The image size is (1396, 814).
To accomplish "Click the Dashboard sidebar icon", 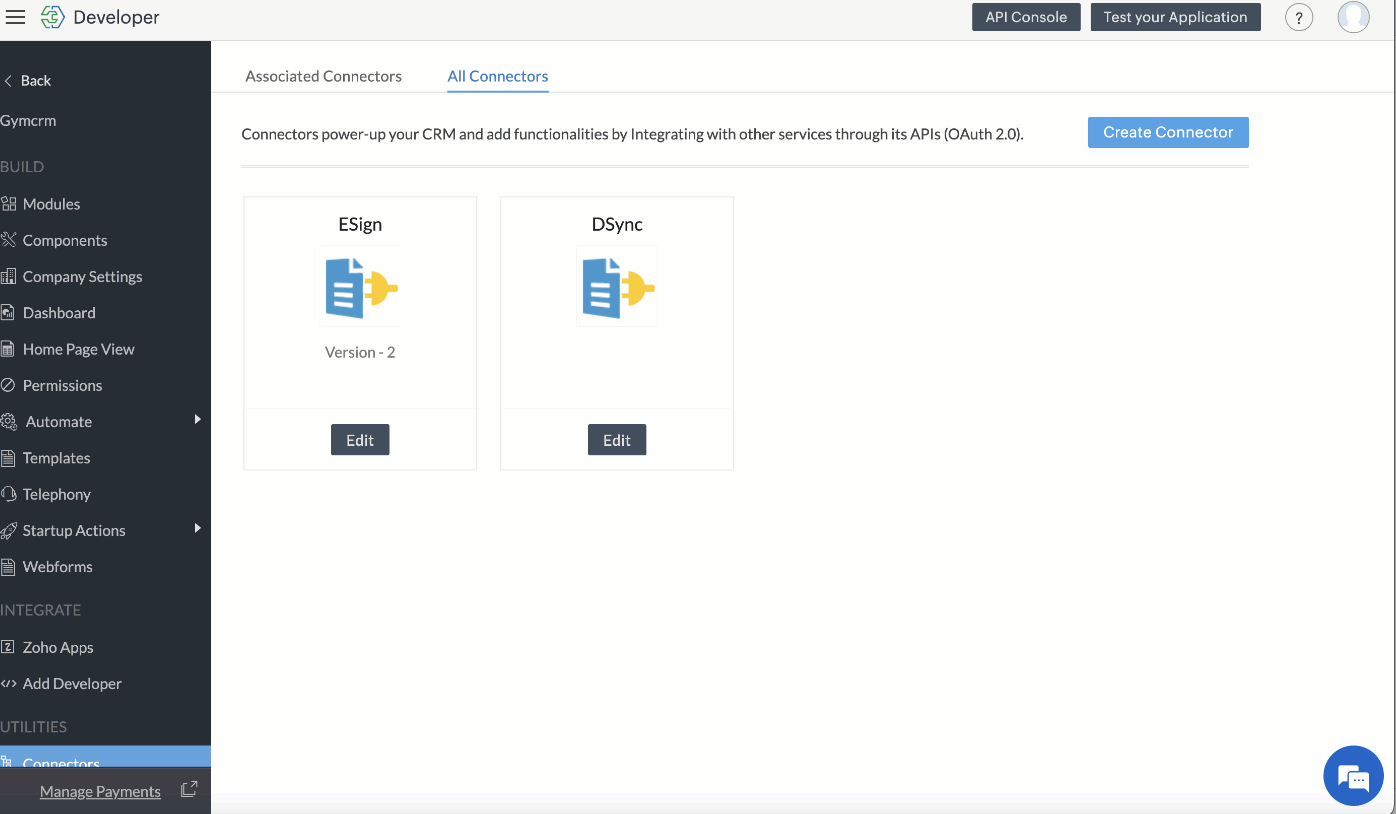I will pyautogui.click(x=8, y=313).
